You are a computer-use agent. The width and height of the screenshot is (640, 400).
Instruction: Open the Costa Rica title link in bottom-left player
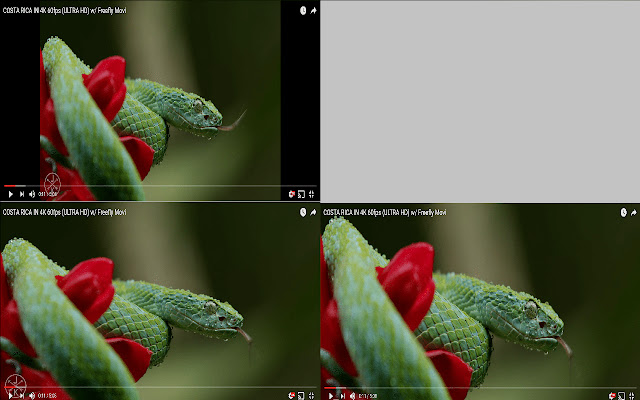[64, 212]
